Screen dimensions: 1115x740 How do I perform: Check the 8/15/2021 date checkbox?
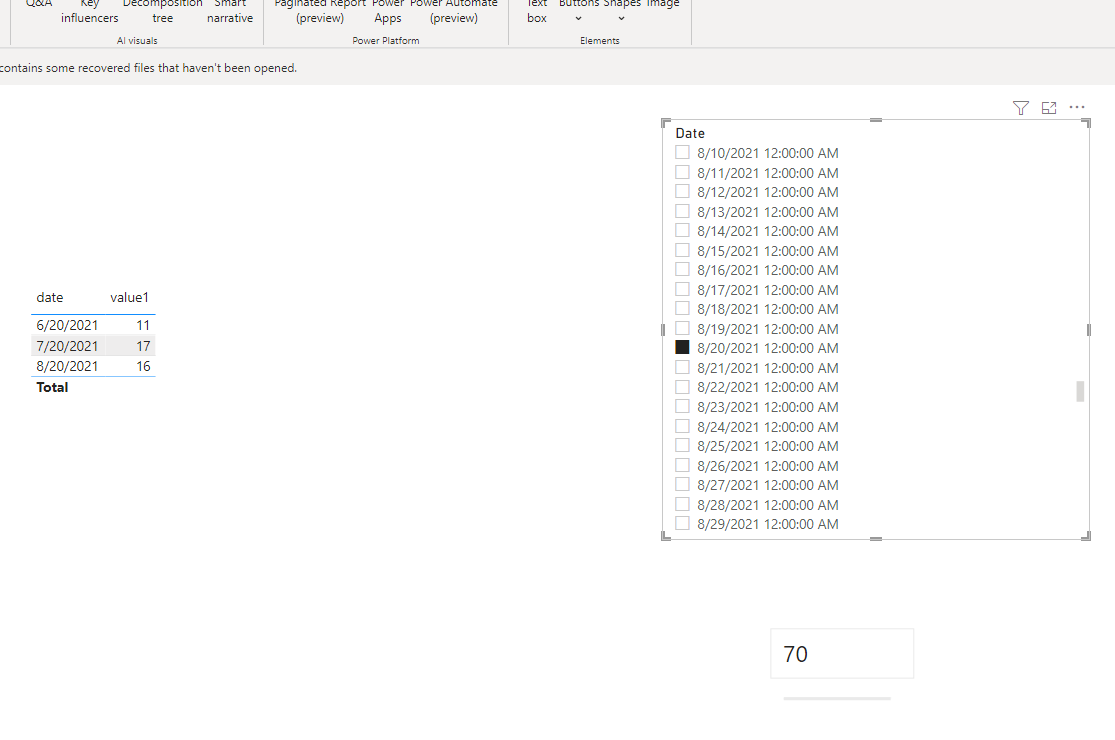coord(682,250)
